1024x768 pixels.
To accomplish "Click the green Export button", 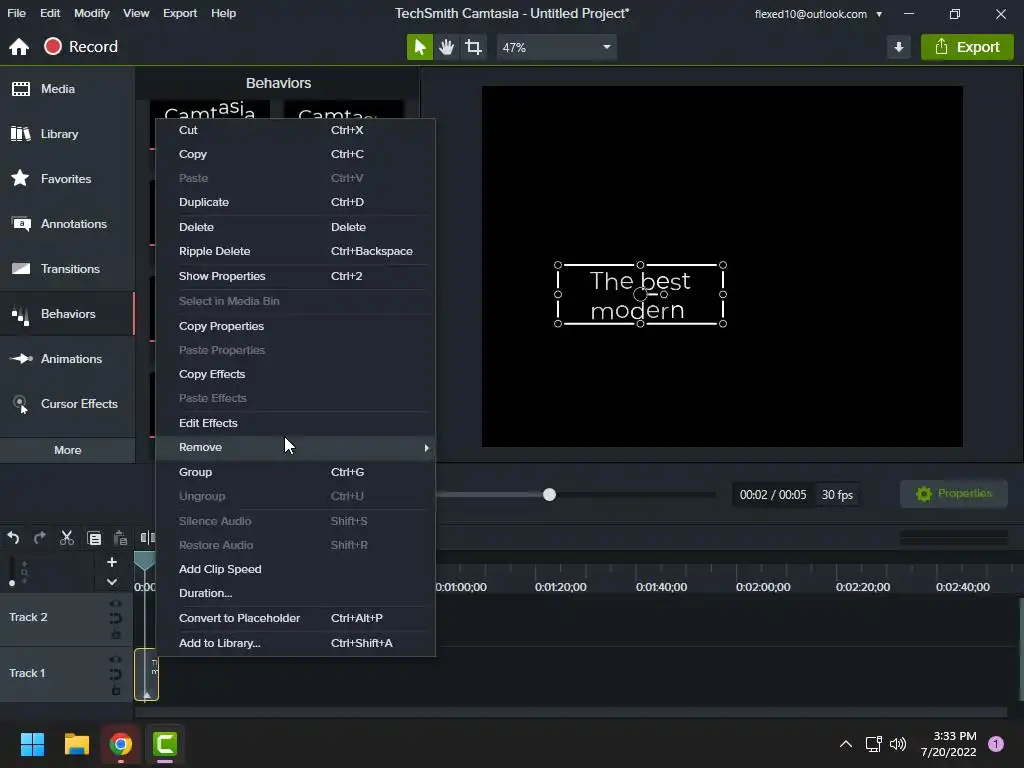I will tap(967, 47).
